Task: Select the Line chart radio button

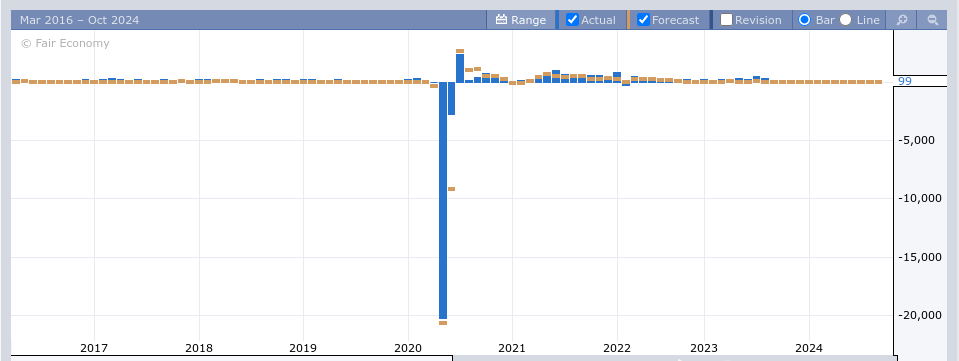Action: pos(845,20)
